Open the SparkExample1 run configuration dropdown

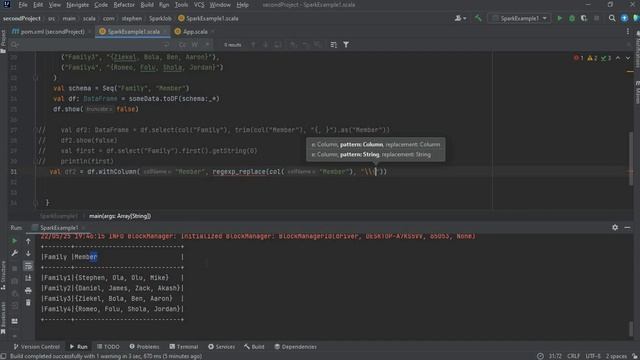pyautogui.click(x=520, y=18)
